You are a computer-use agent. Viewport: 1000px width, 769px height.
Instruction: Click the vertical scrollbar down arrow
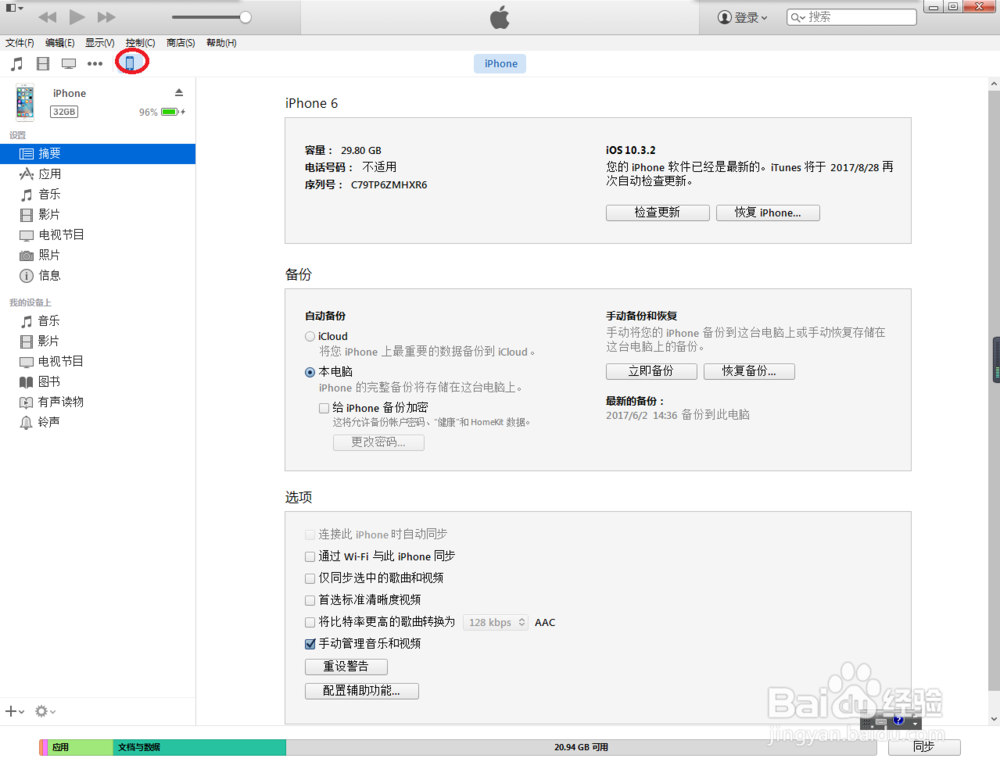pos(994,719)
